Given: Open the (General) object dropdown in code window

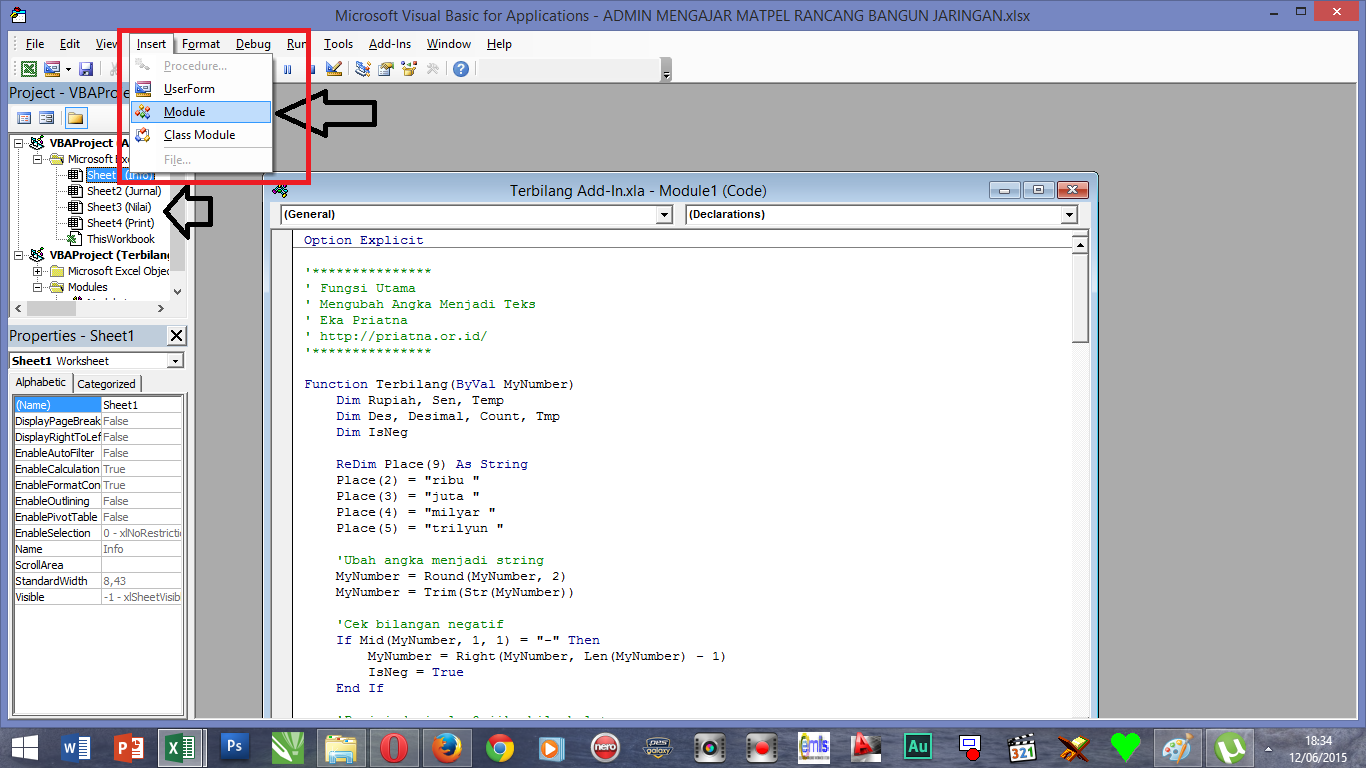Looking at the screenshot, I should tap(665, 215).
